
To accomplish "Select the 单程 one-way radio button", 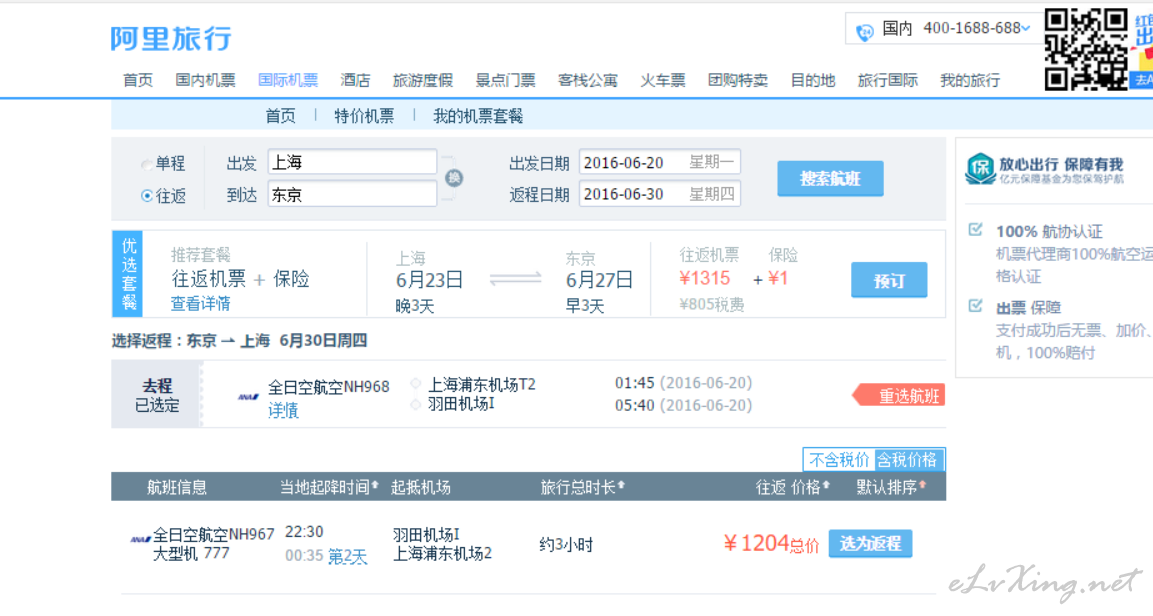I will tap(146, 164).
